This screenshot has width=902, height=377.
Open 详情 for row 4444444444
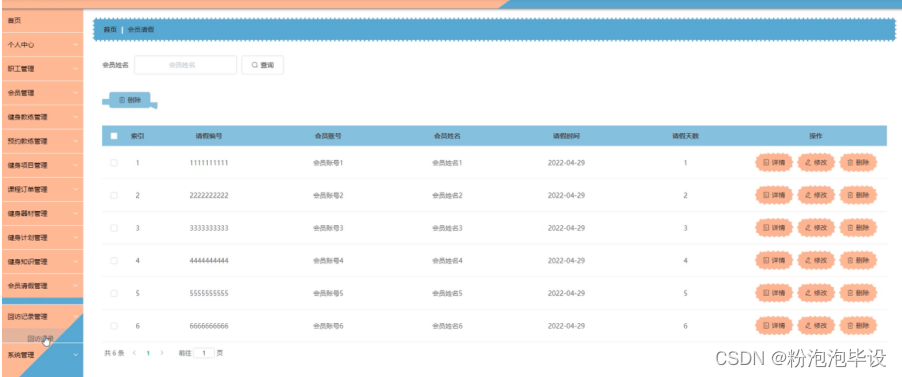pyautogui.click(x=774, y=261)
